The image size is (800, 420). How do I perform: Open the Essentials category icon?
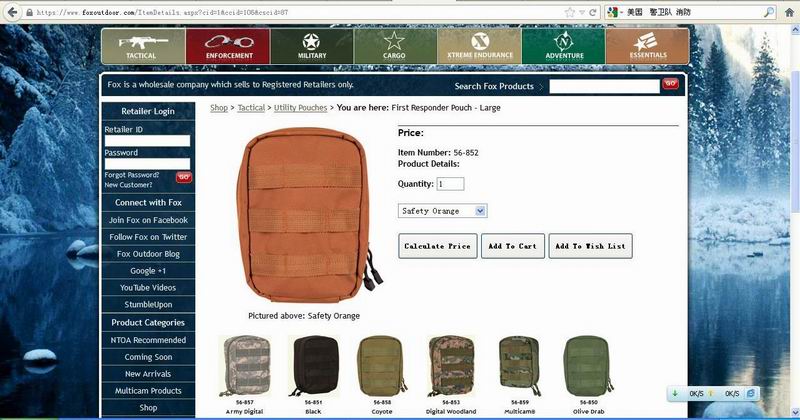click(x=647, y=46)
